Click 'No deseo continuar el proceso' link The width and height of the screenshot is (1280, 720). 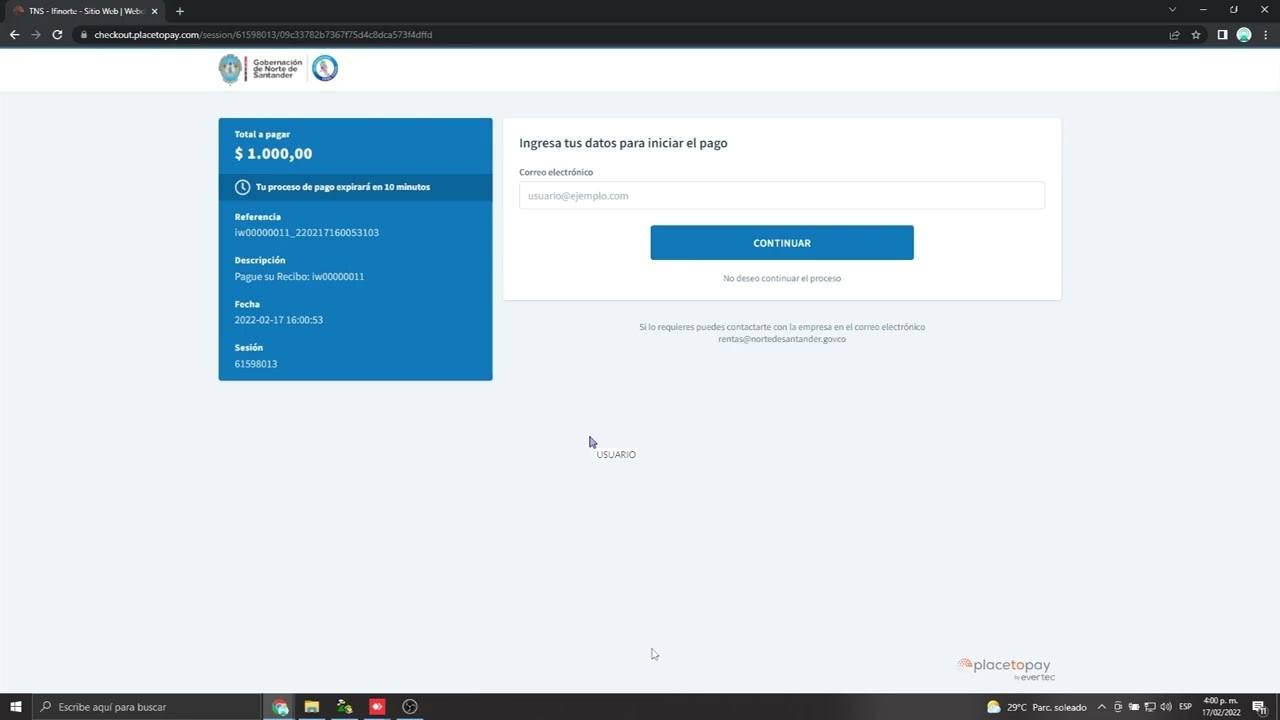pyautogui.click(x=782, y=278)
